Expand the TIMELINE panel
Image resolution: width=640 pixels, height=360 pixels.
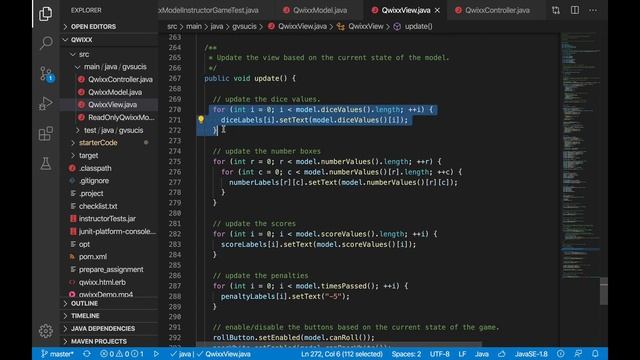(x=85, y=316)
